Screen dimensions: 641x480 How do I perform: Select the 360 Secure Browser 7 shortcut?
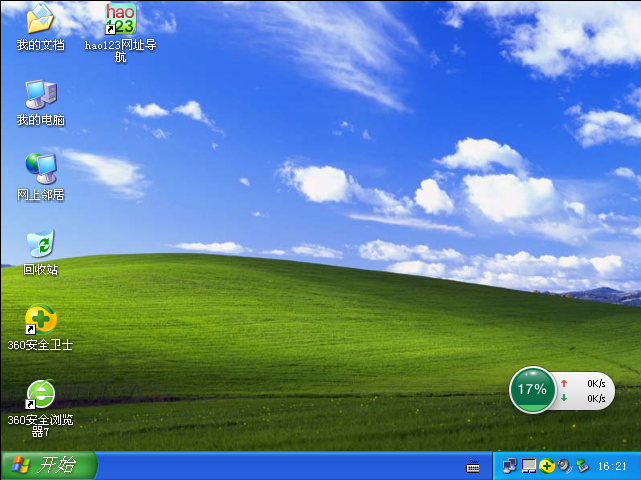click(40, 394)
